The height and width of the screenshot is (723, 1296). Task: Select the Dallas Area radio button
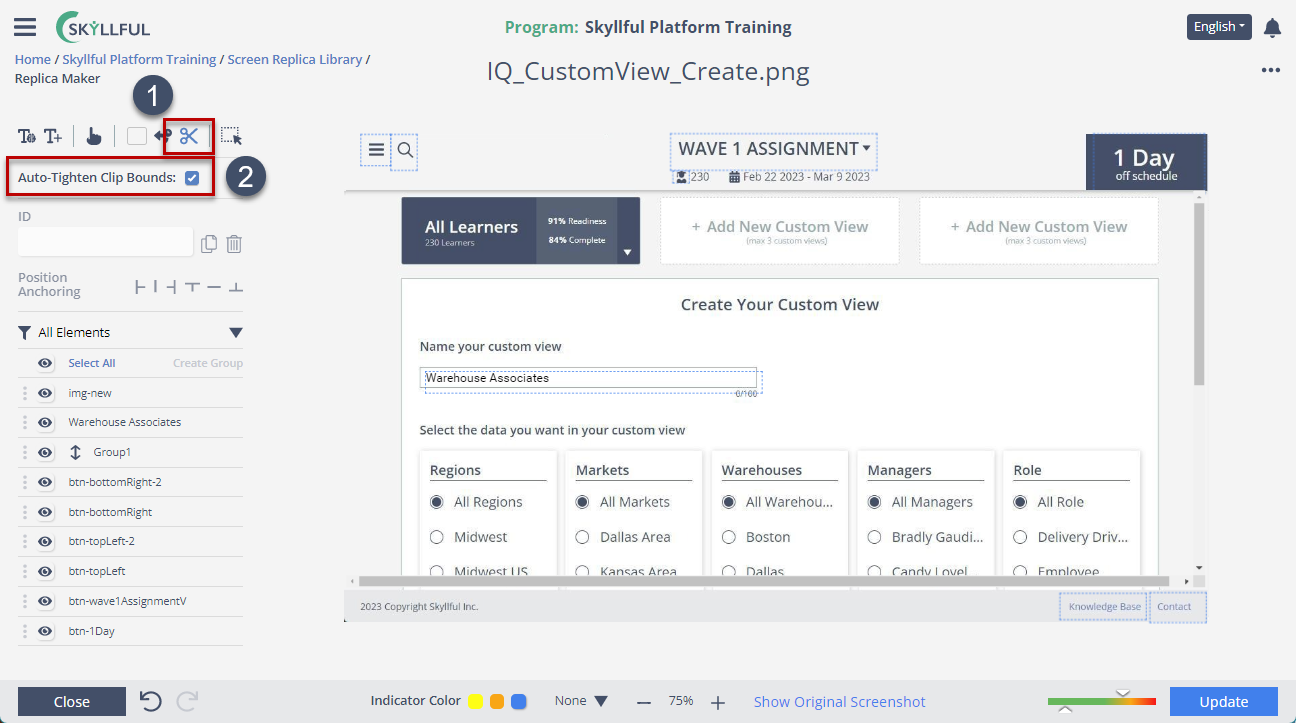[582, 537]
